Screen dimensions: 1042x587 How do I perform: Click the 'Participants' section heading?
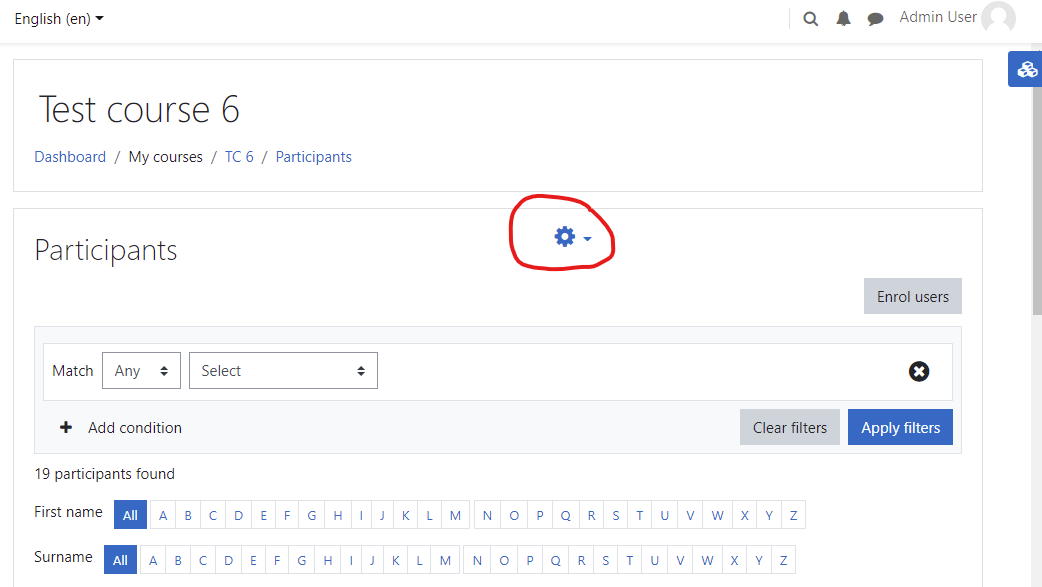pyautogui.click(x=106, y=251)
